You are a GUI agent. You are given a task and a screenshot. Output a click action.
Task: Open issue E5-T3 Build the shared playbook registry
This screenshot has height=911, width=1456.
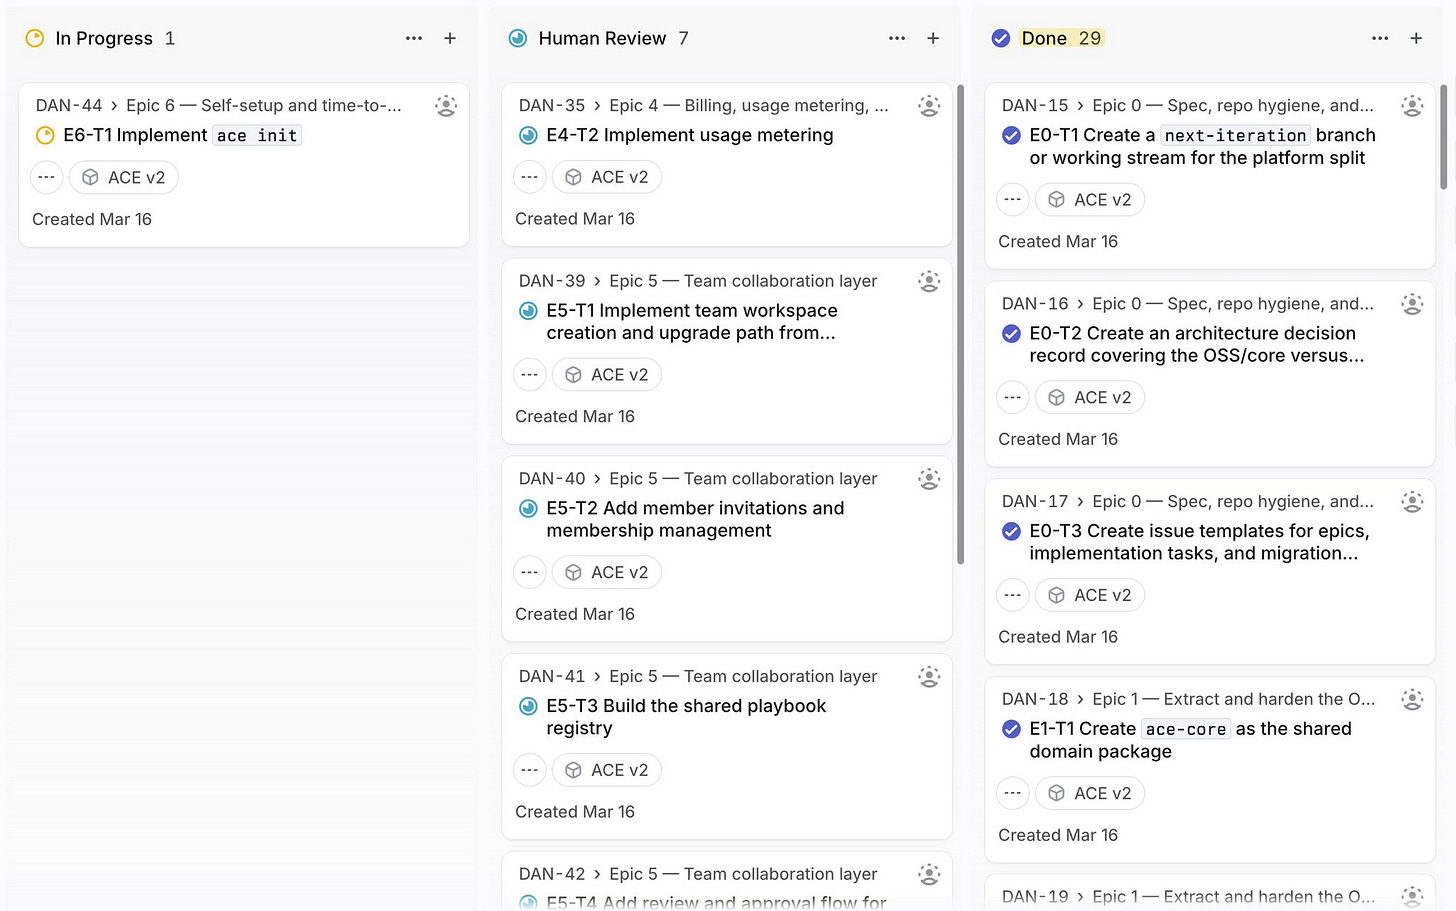686,717
